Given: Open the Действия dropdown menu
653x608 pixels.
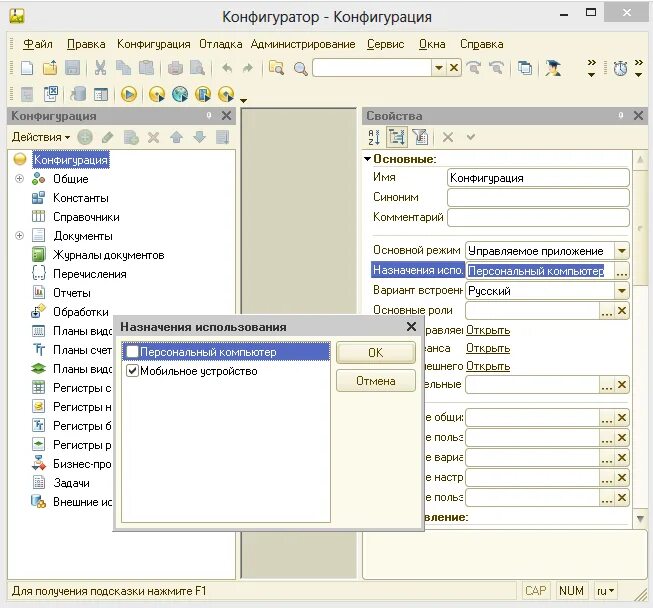Looking at the screenshot, I should point(41,137).
